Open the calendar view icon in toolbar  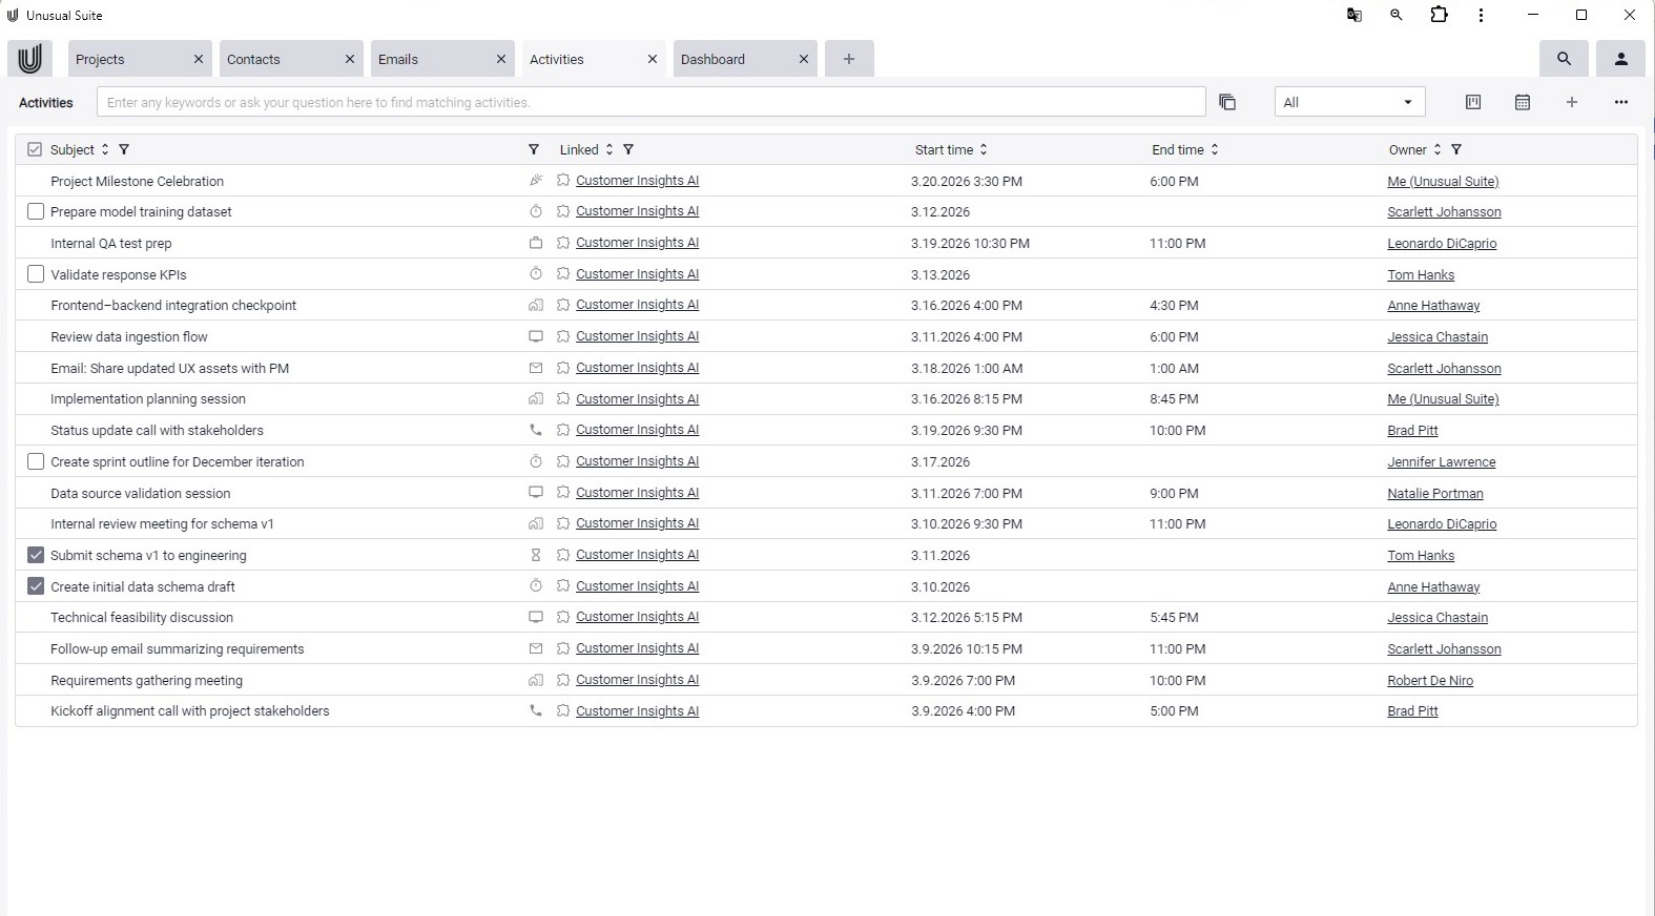click(1522, 102)
